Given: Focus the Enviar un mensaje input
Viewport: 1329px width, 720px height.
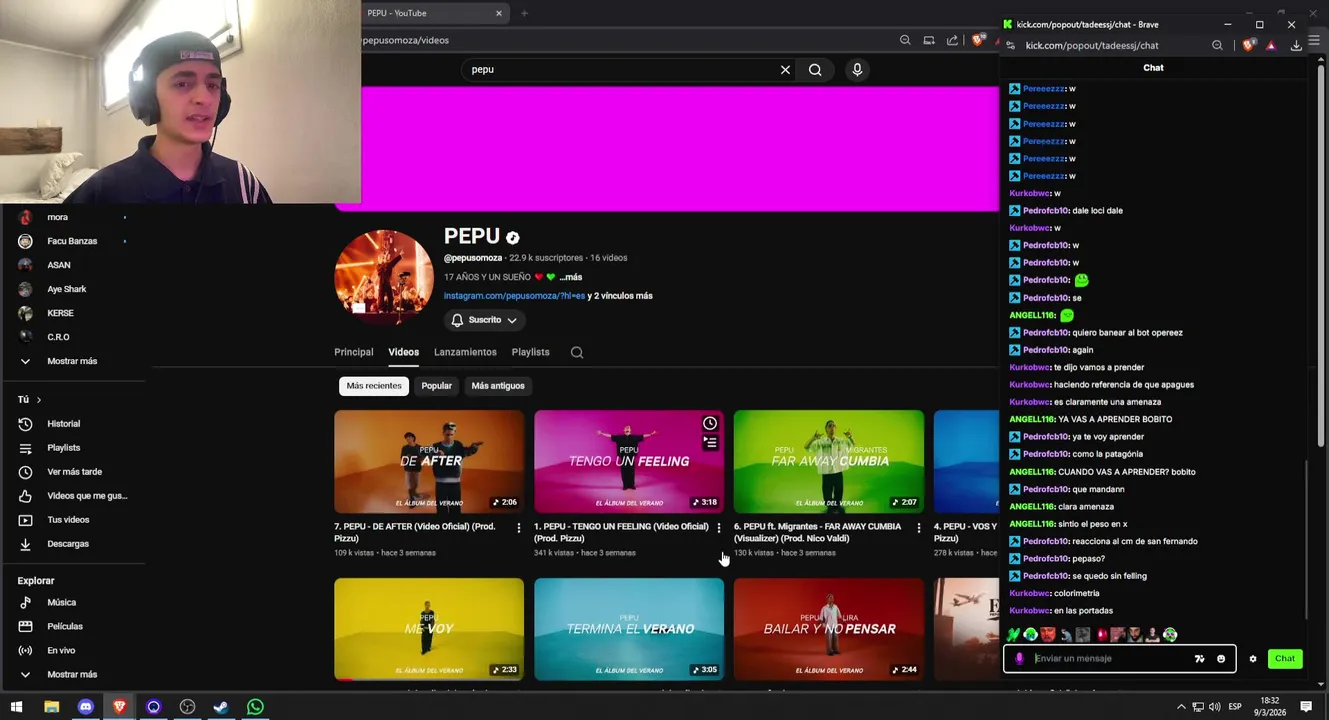Looking at the screenshot, I should click(x=1110, y=659).
